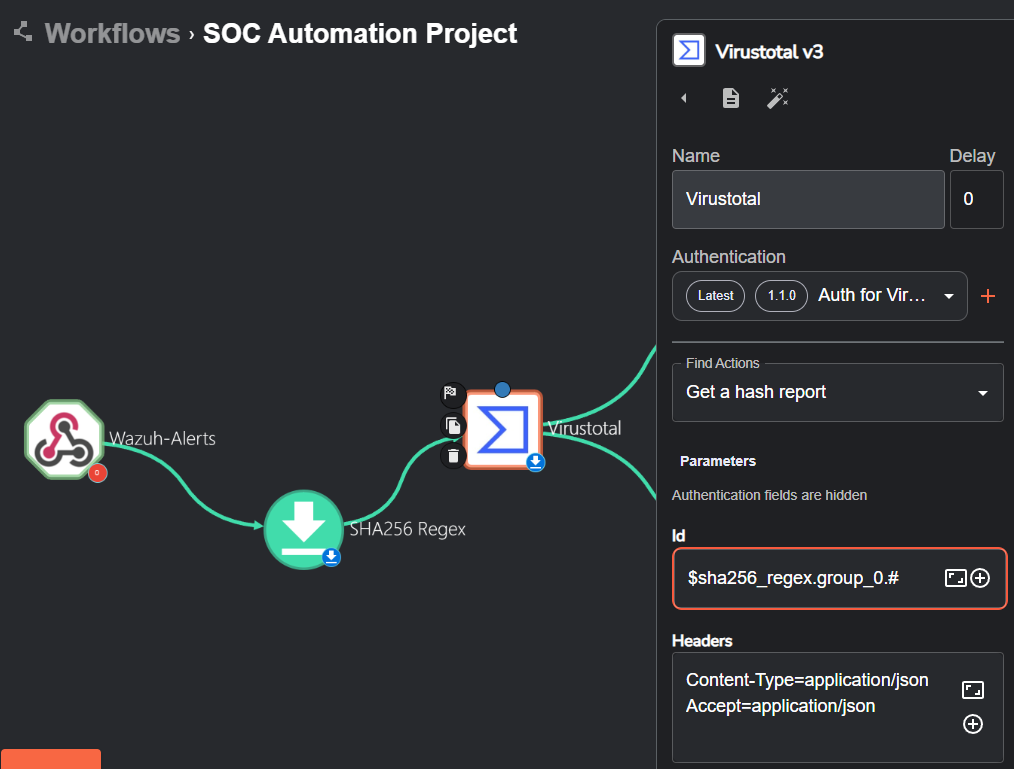This screenshot has height=769, width=1014.
Task: Click the Workflows tree icon in breadcrumb
Action: point(23,32)
